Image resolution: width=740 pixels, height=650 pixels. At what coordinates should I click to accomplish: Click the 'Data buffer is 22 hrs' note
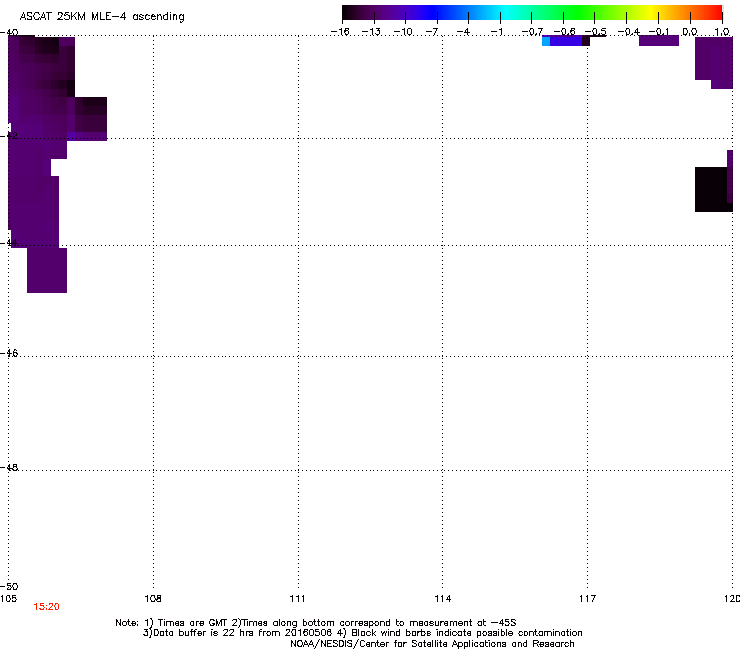click(x=362, y=633)
